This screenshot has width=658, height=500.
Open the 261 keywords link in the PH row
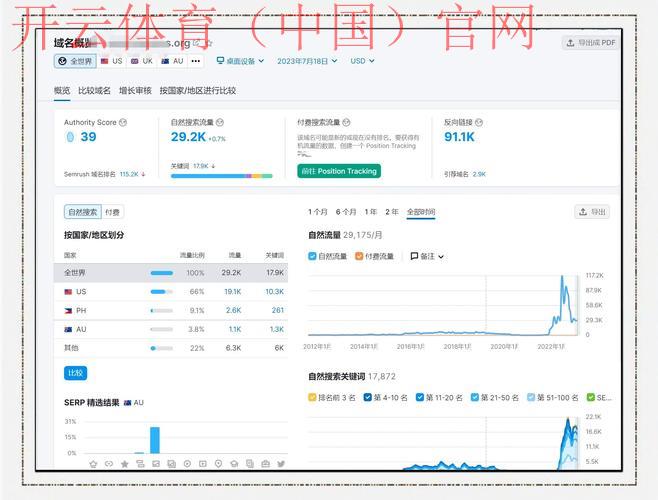[x=278, y=310]
